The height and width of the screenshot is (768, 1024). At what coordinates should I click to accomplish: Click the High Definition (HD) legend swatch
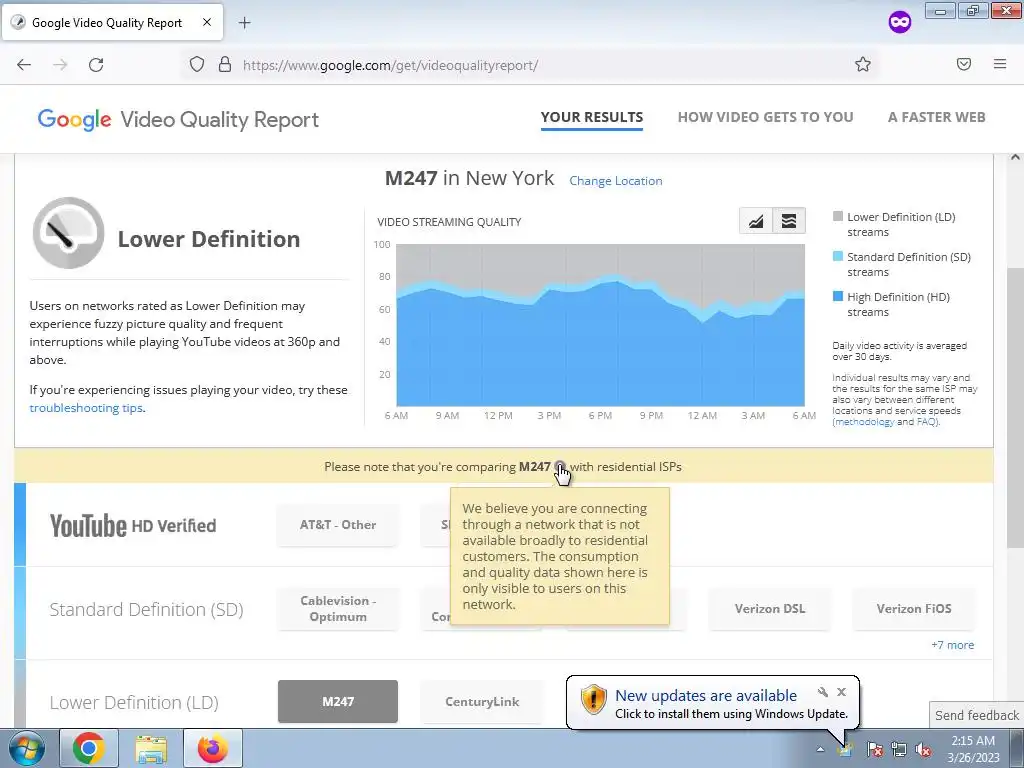point(838,296)
